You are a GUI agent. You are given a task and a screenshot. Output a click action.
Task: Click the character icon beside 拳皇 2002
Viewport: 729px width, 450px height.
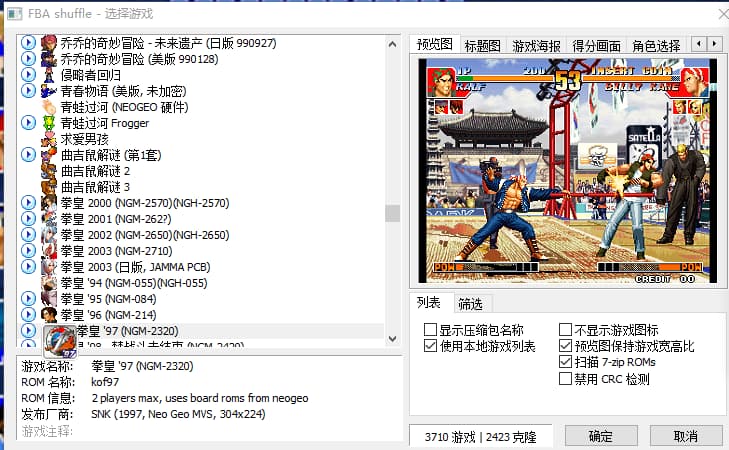[48, 235]
